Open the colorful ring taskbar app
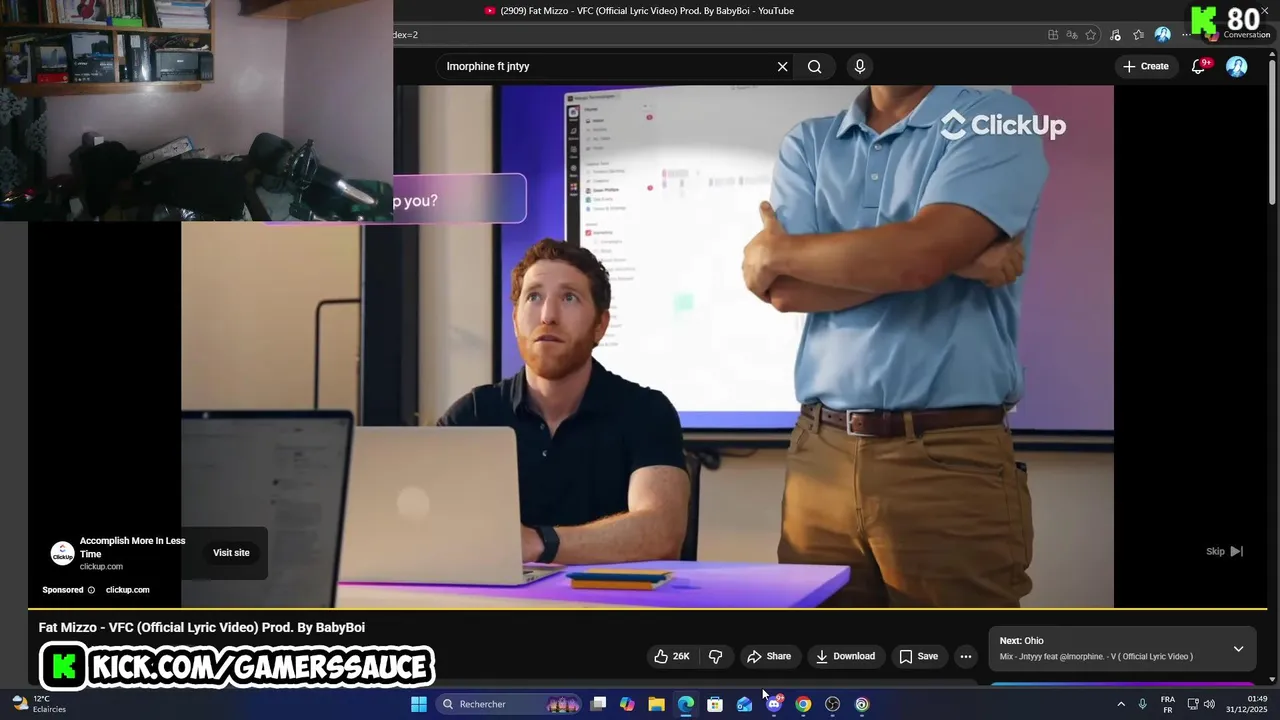The width and height of the screenshot is (1280, 720). pyautogui.click(x=862, y=704)
